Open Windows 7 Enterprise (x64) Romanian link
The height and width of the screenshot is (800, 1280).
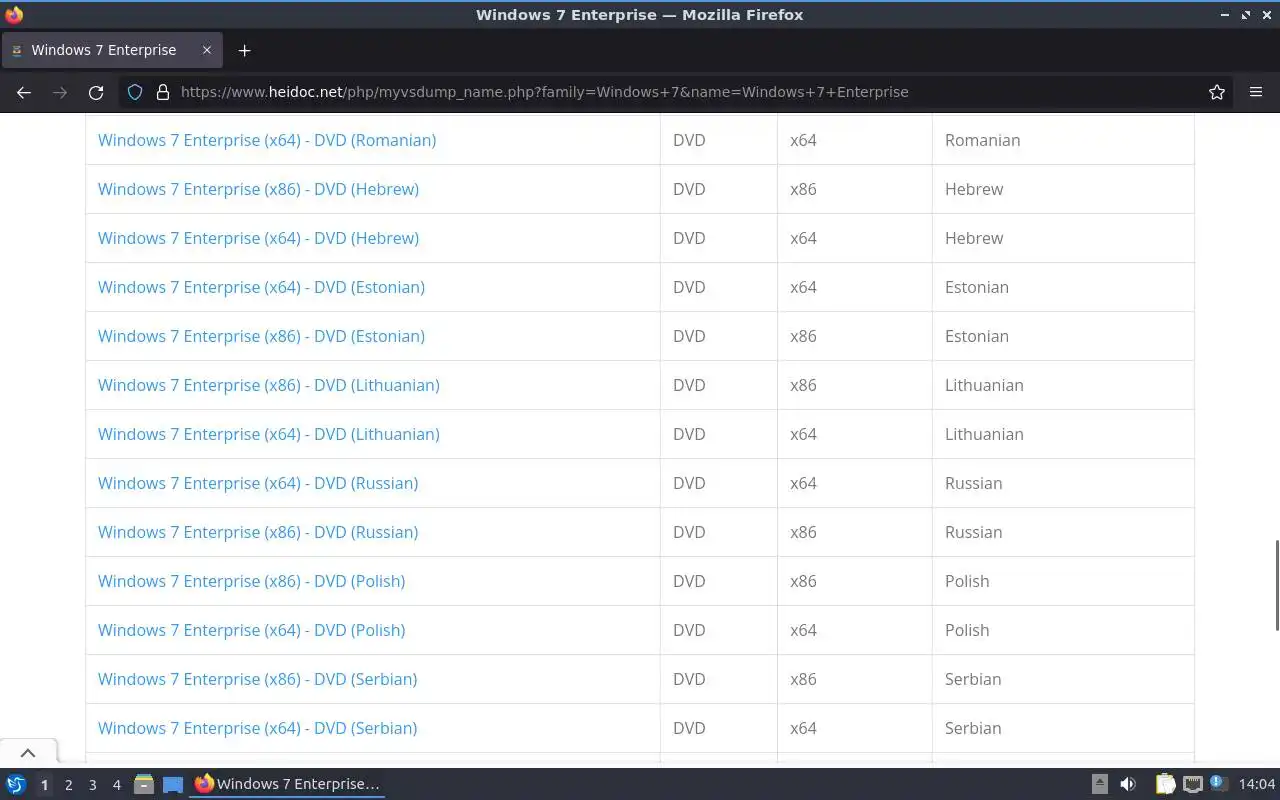tap(267, 140)
